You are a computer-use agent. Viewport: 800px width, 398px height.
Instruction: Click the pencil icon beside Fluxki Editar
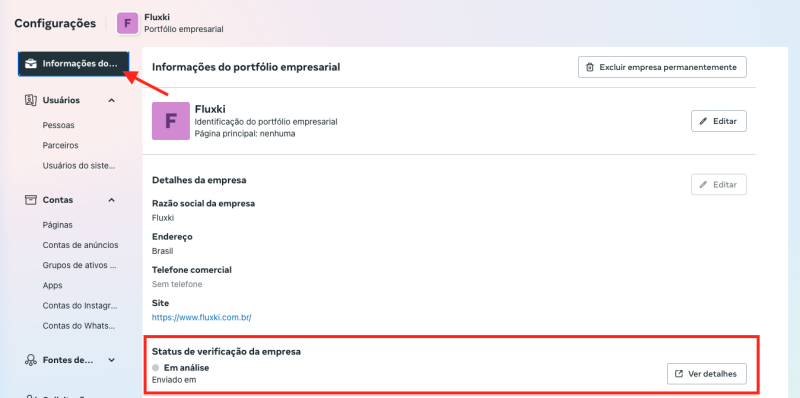[x=704, y=121]
